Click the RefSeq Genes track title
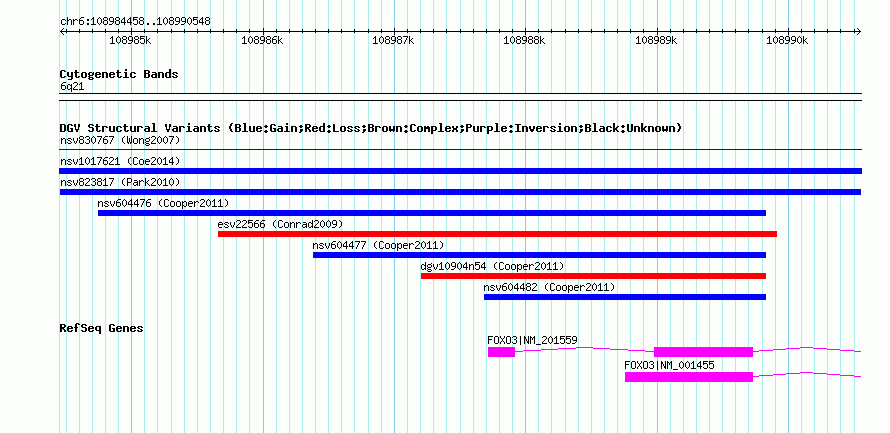Image resolution: width=890 pixels, height=433 pixels. click(x=101, y=328)
